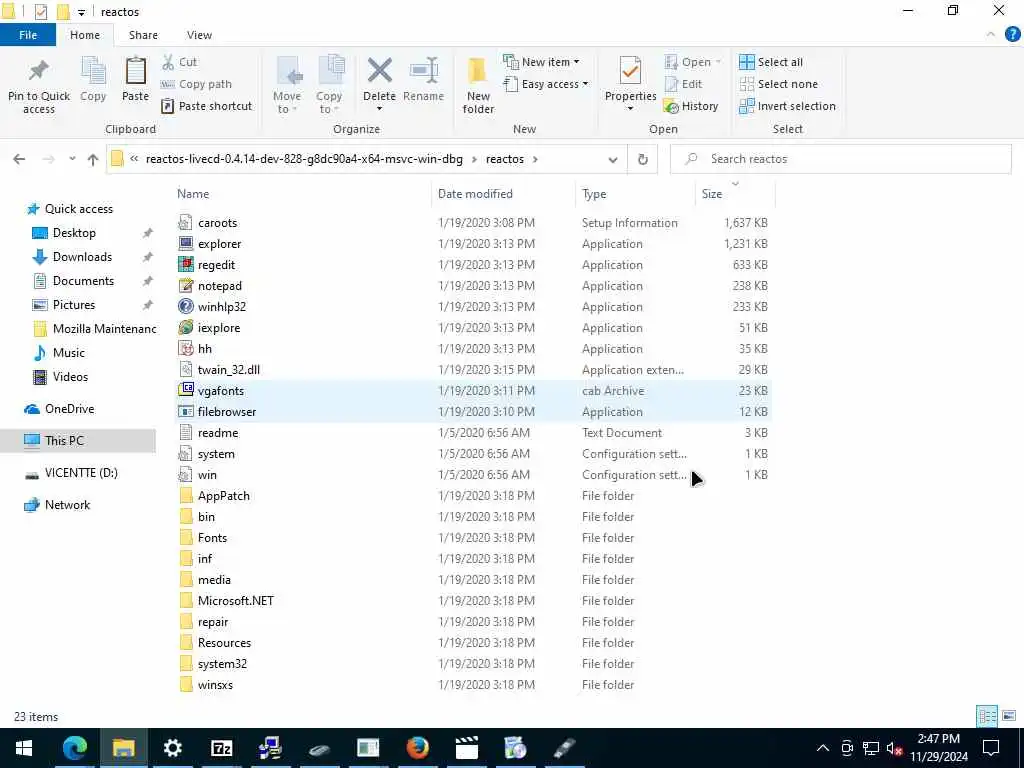The height and width of the screenshot is (768, 1024).
Task: Go back with the Back arrow
Action: [x=19, y=159]
